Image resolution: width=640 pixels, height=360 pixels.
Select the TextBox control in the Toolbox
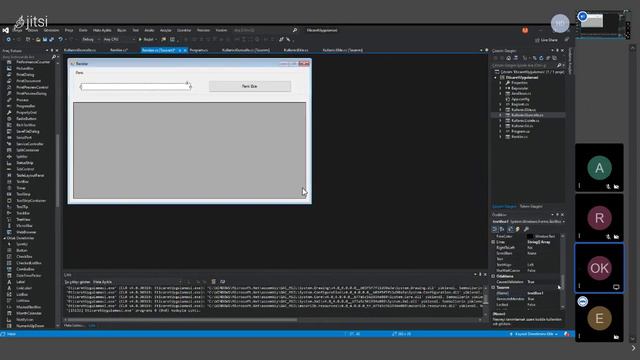tap(22, 182)
